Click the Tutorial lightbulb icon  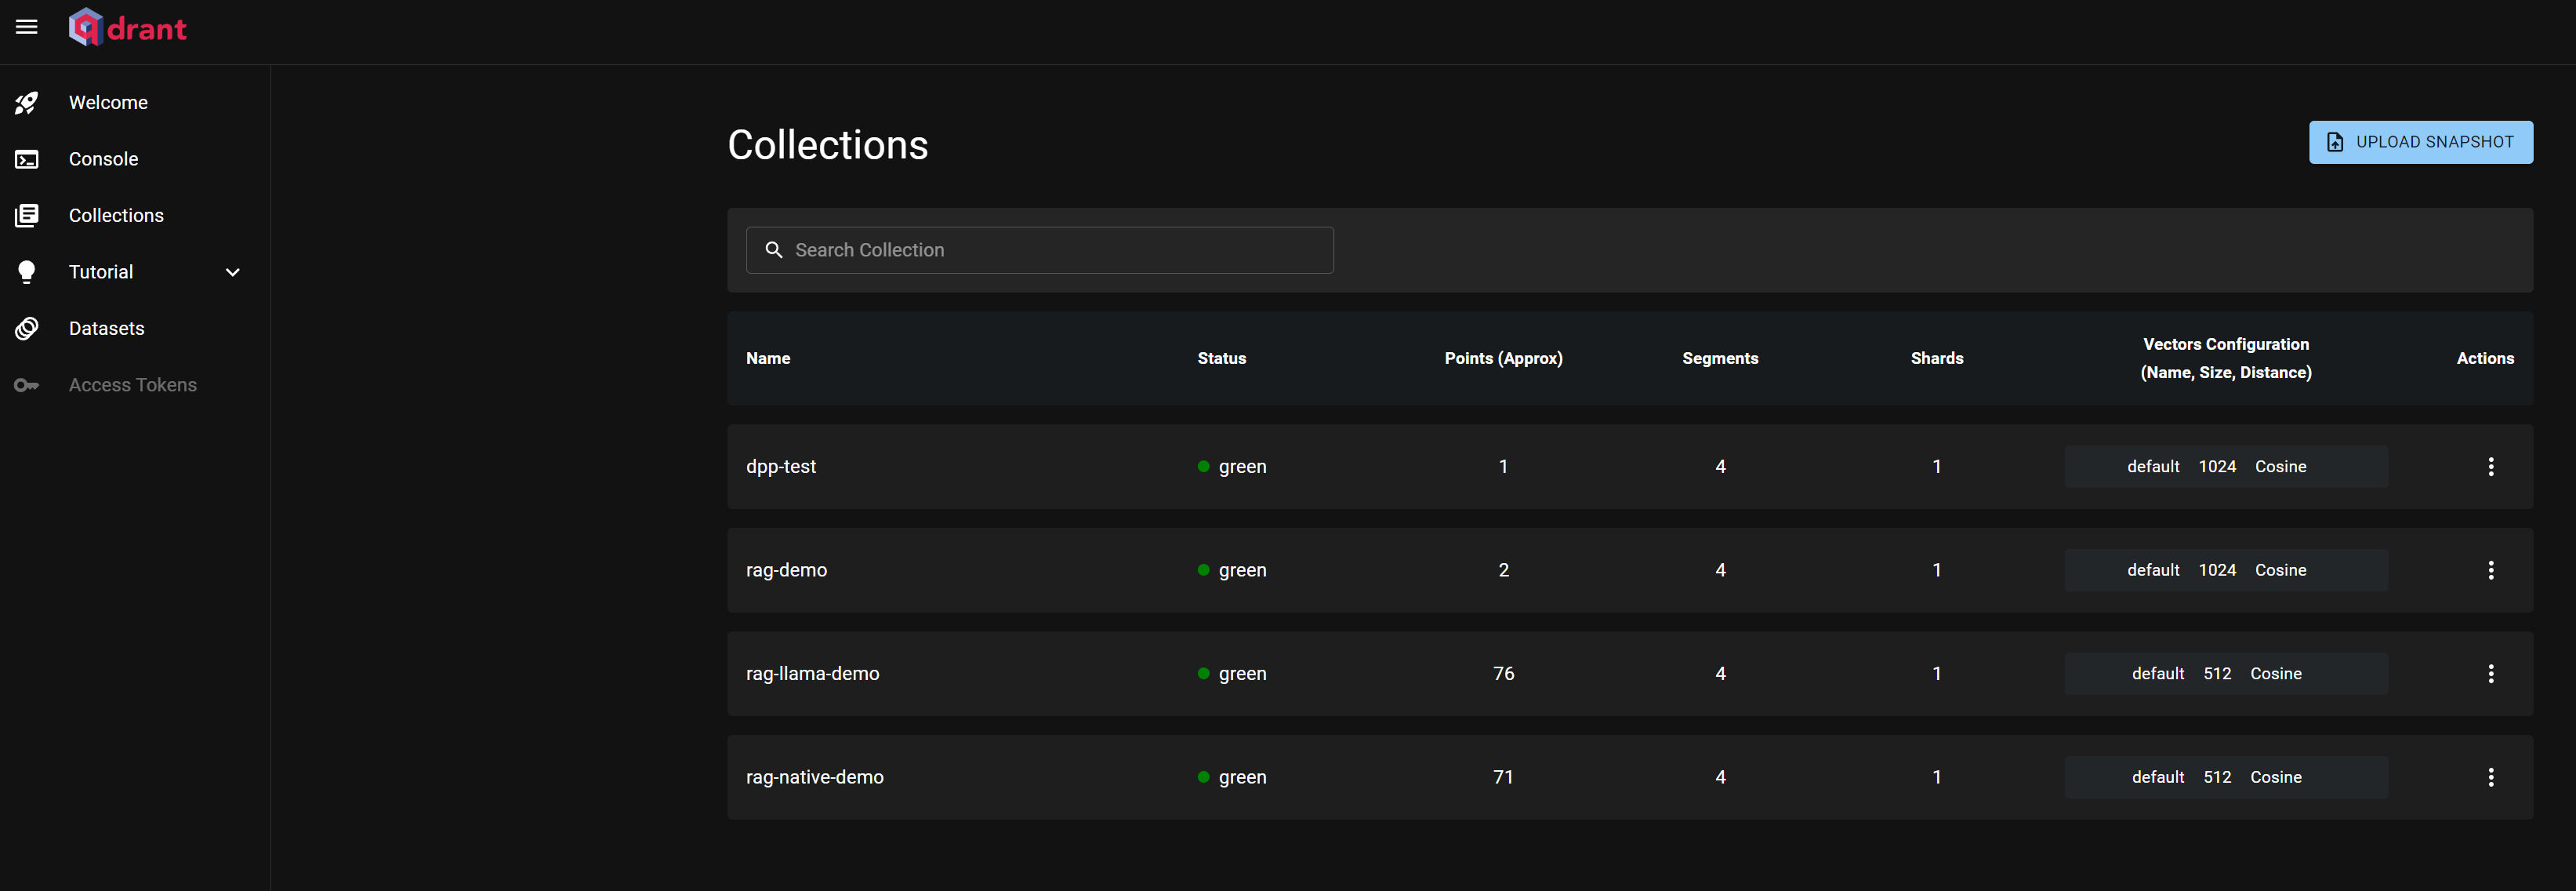27,272
